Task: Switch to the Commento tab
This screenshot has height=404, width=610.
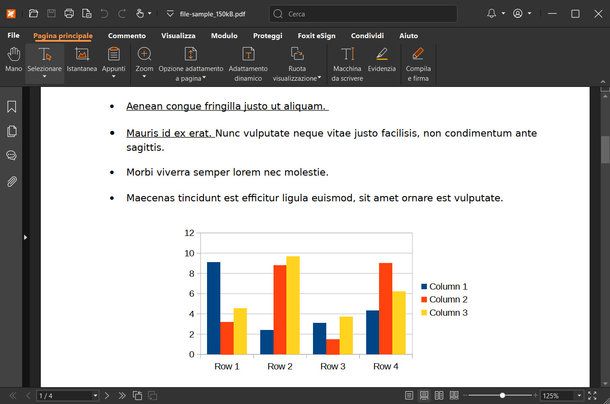Action: pyautogui.click(x=126, y=35)
